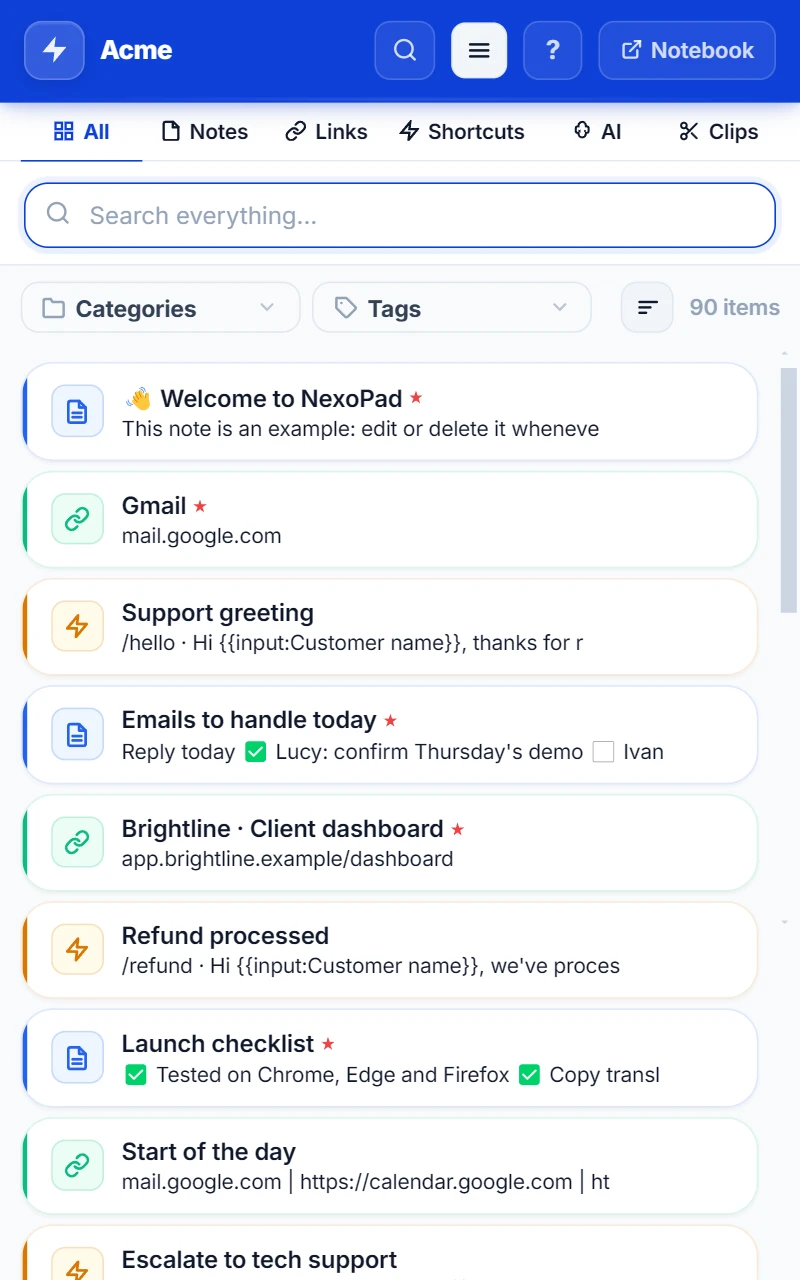Toggle star on Brightline Client dashboard
This screenshot has width=800, height=1280.
pyautogui.click(x=458, y=829)
